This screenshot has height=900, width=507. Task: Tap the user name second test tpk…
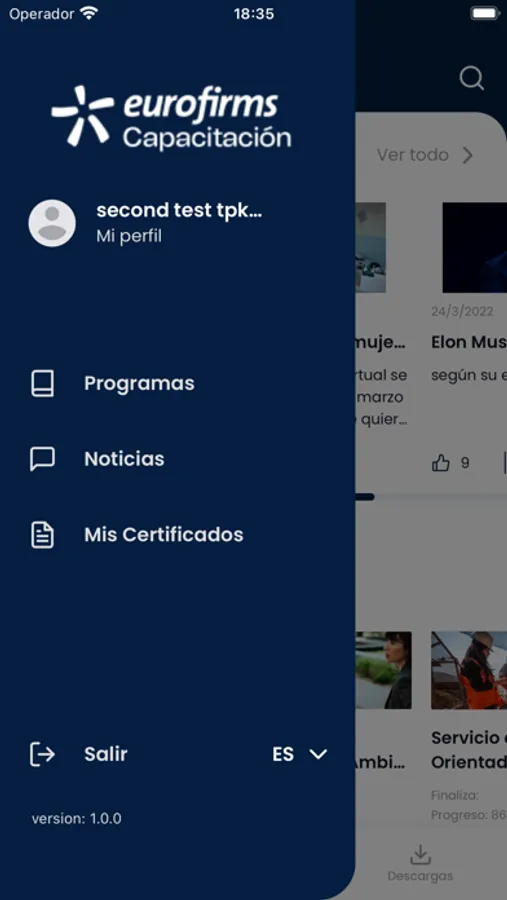coord(179,211)
